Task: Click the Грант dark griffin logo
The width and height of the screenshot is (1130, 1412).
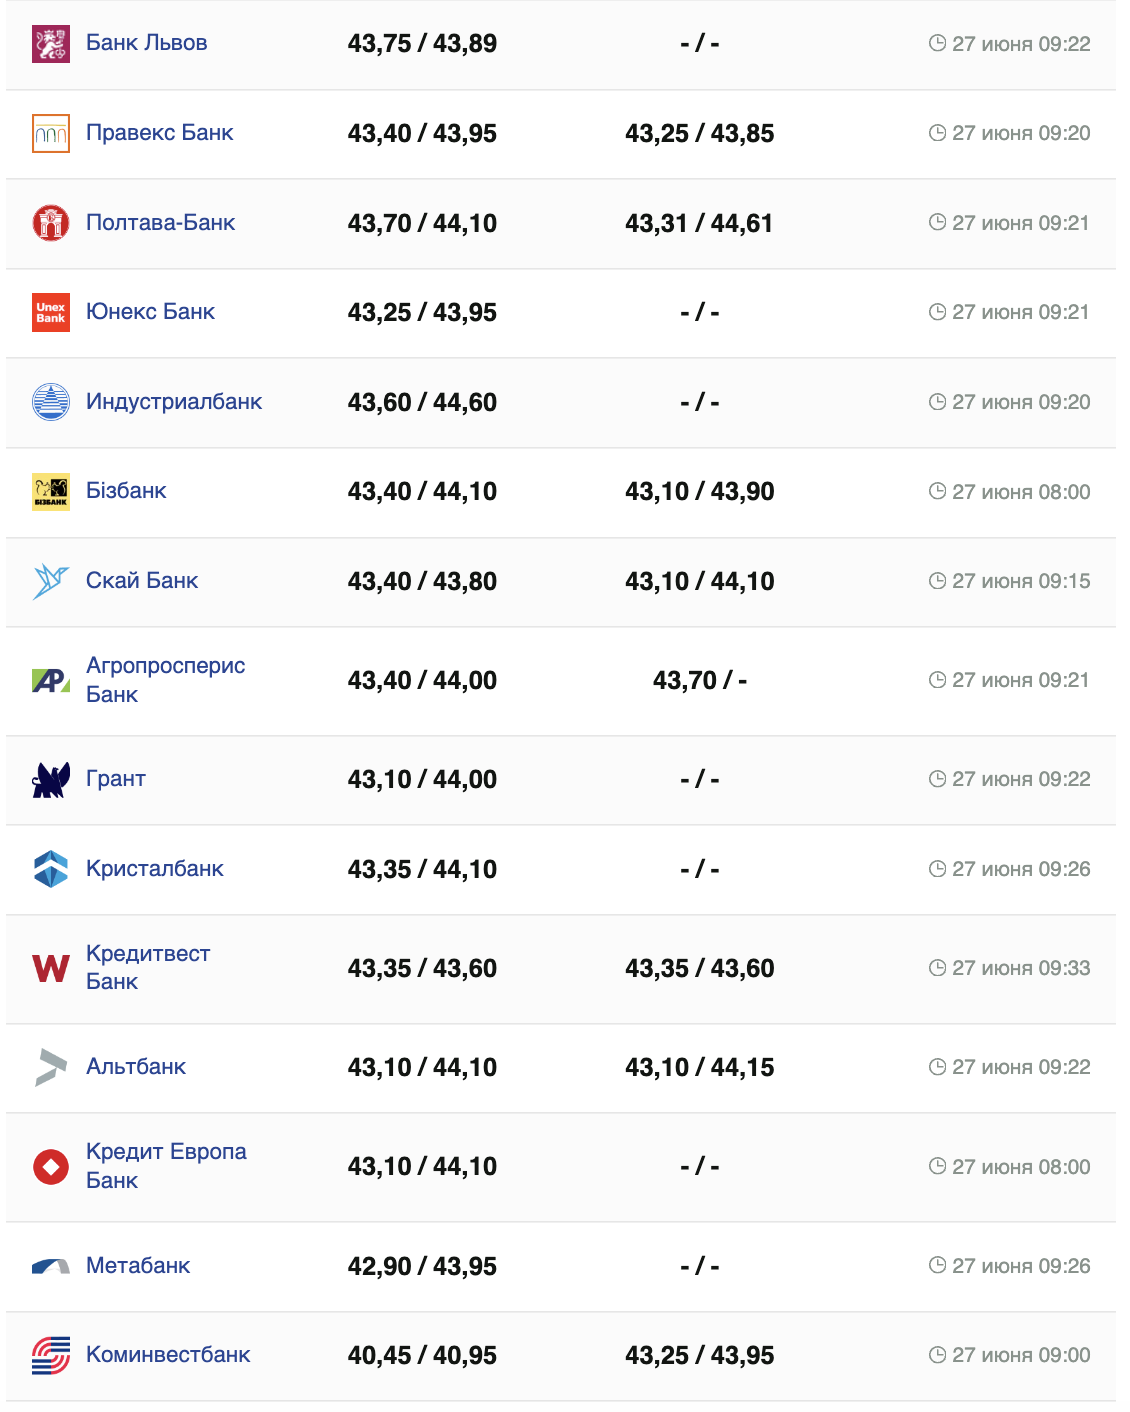Action: [51, 779]
